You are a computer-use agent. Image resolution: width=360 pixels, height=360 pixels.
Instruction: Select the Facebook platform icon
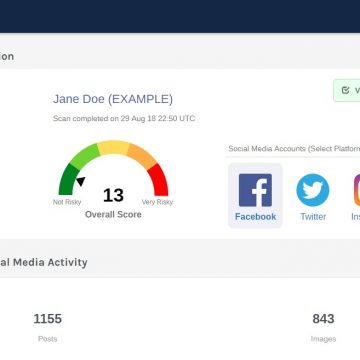tap(255, 190)
